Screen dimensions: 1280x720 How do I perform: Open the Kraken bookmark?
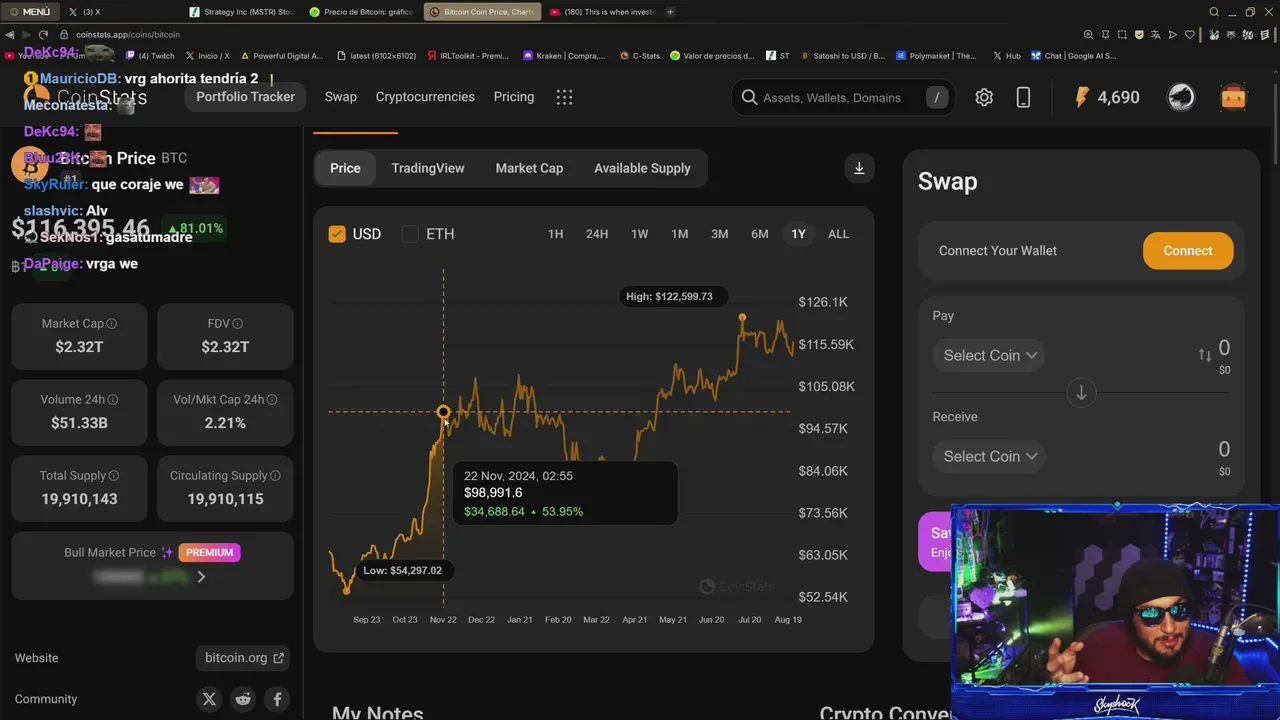click(564, 56)
